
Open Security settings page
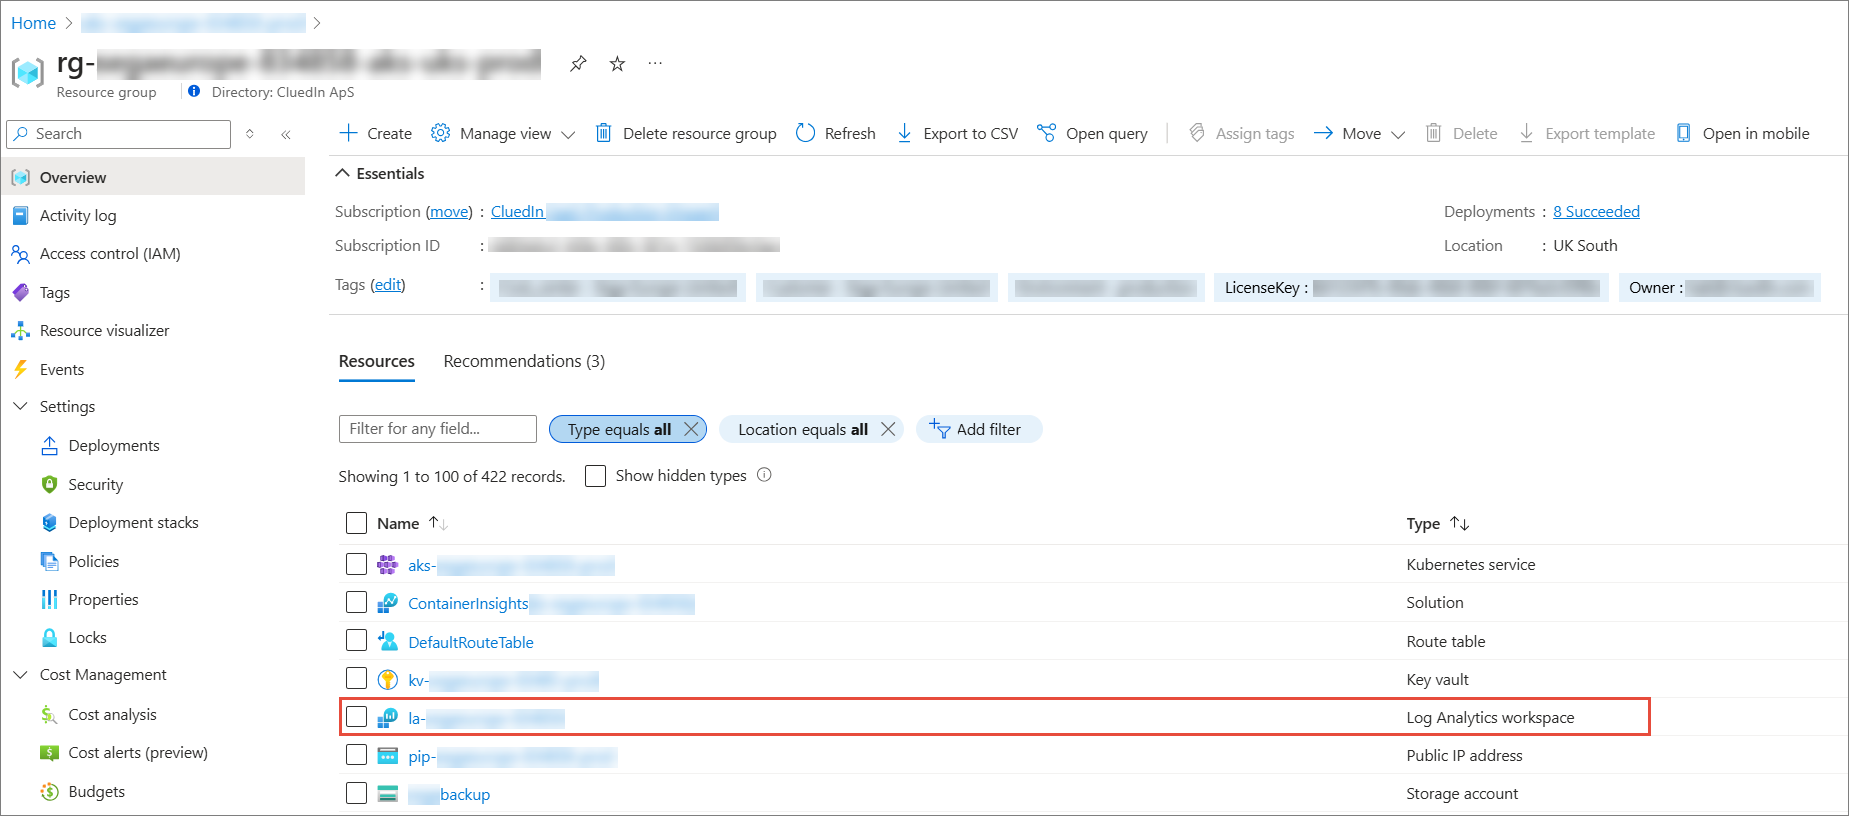pos(96,484)
